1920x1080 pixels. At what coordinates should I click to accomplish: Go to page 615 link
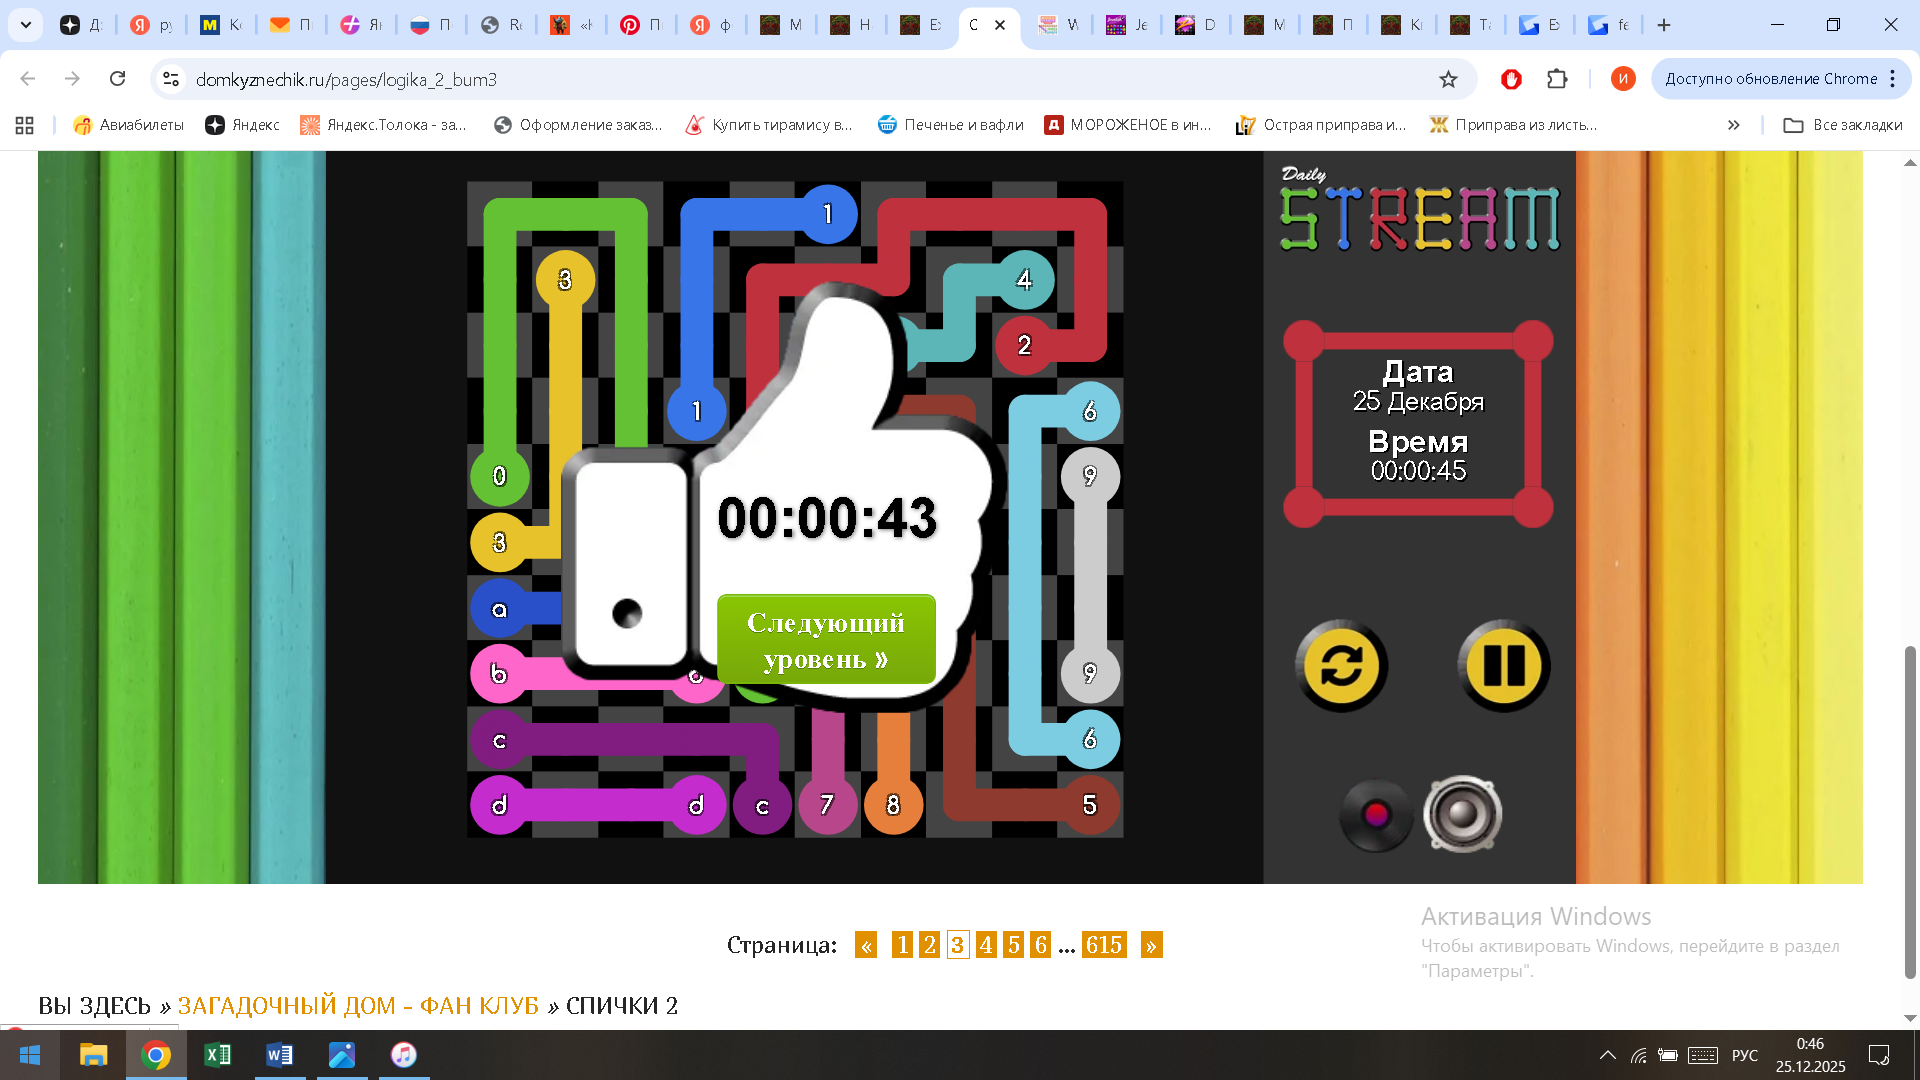click(x=1103, y=945)
